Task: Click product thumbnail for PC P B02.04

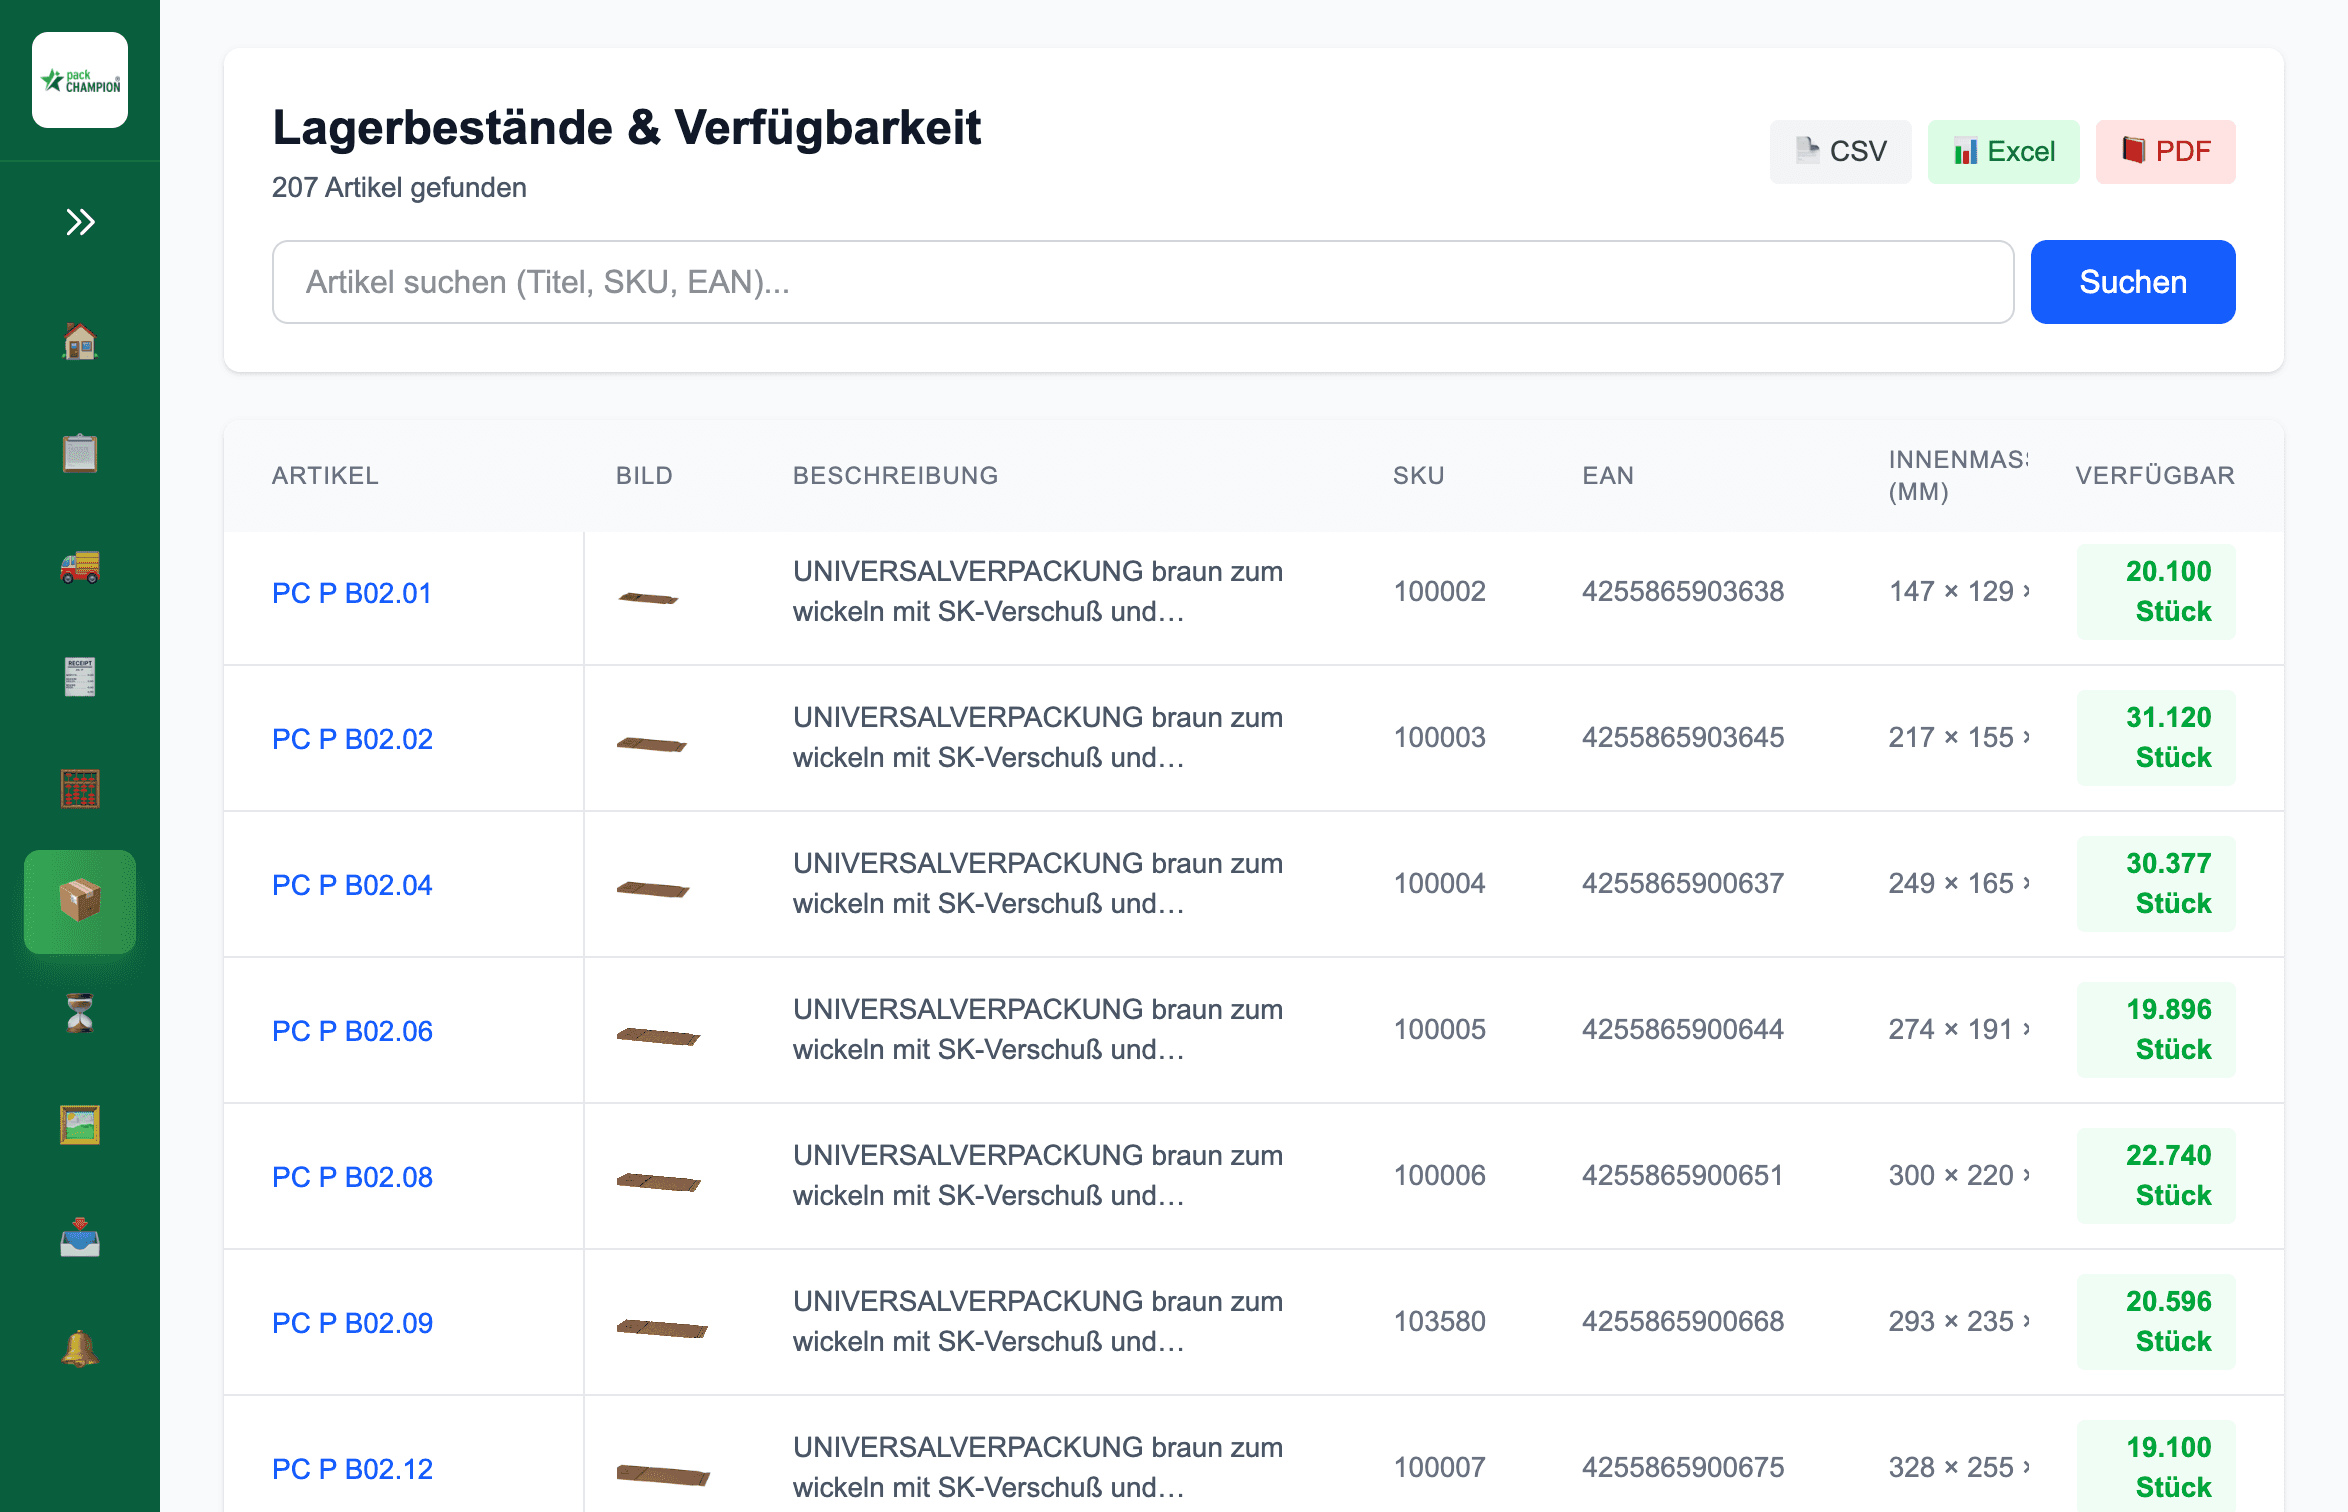Action: point(653,889)
